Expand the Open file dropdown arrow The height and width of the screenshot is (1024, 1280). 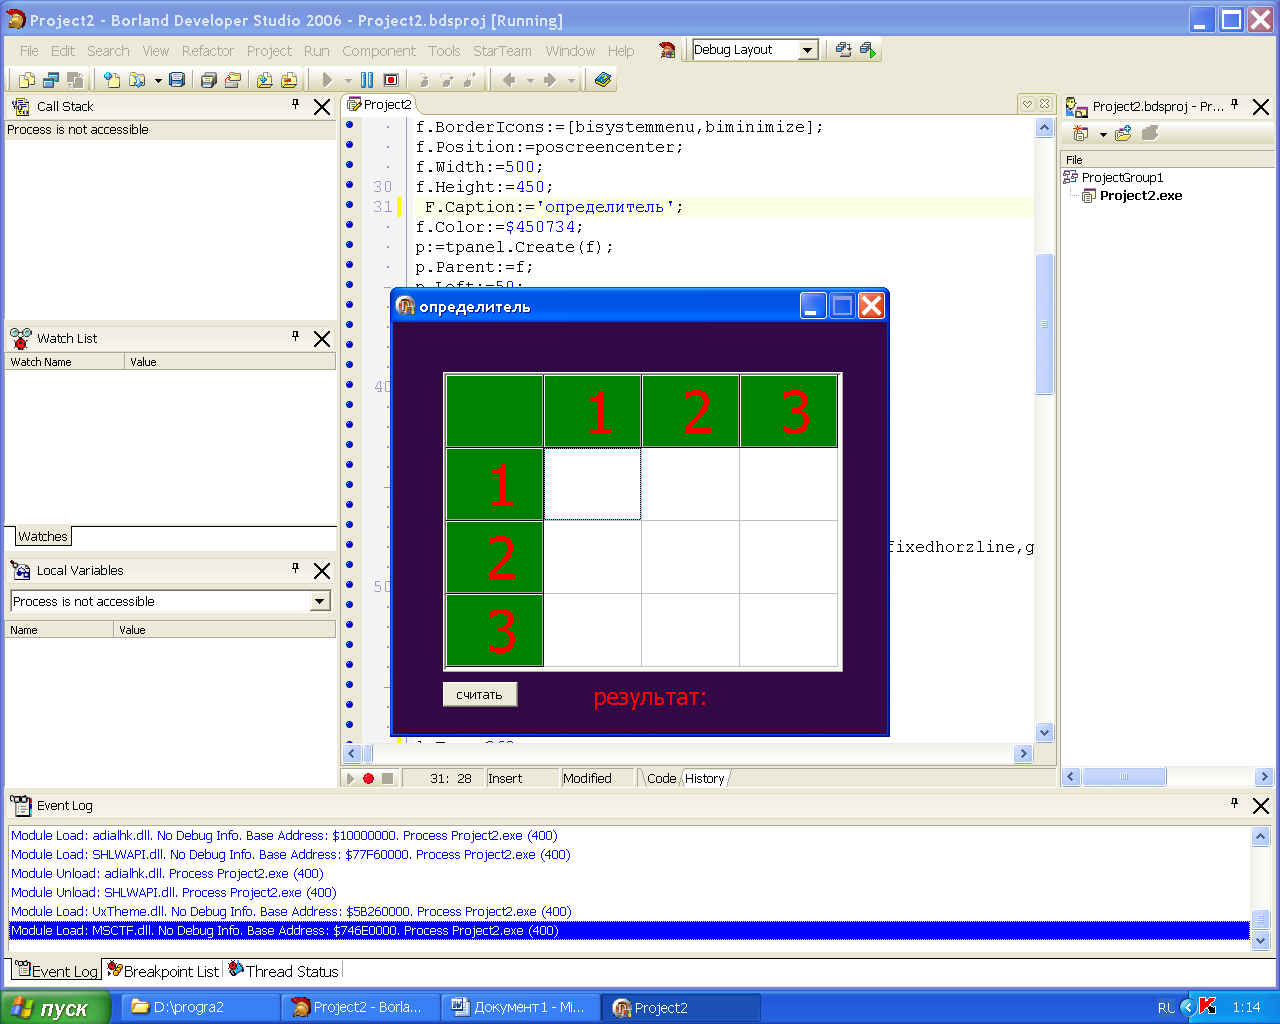pos(158,80)
